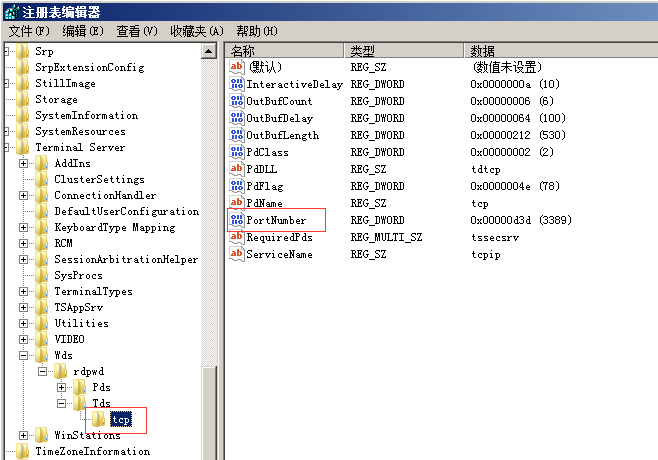
Task: Click the Wds folder icon
Action: (x=41, y=355)
